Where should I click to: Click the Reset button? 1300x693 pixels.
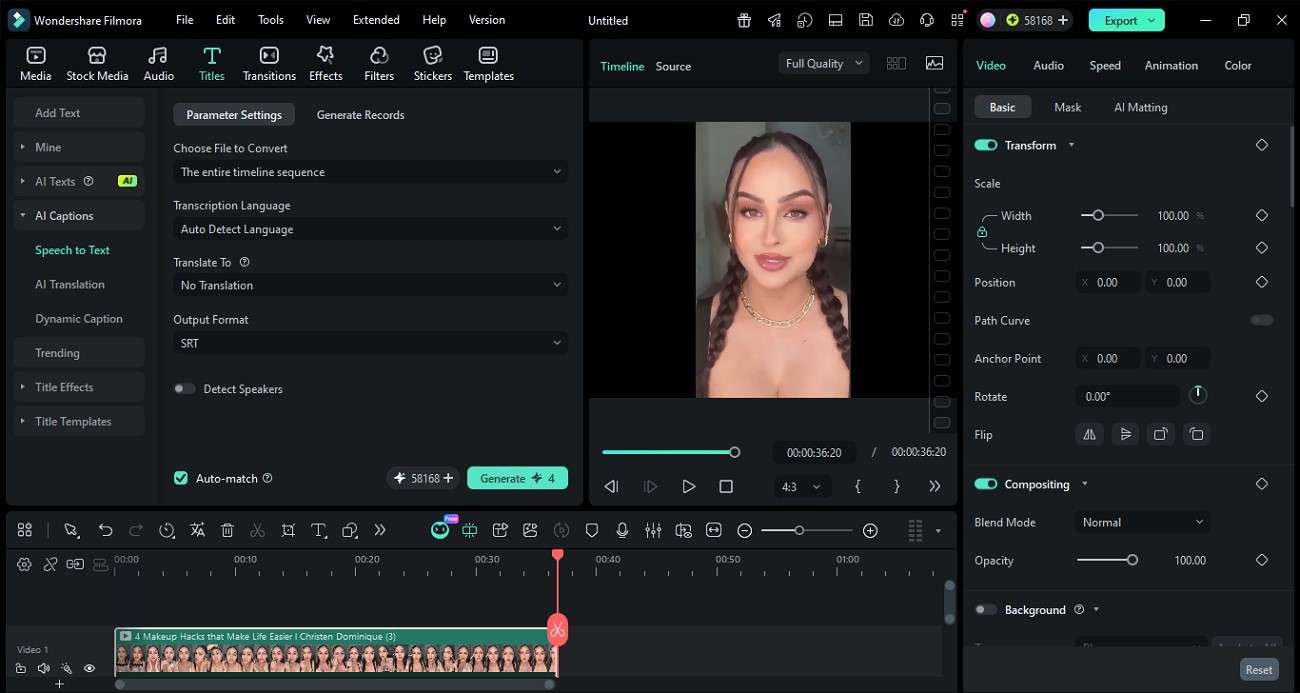click(x=1259, y=670)
